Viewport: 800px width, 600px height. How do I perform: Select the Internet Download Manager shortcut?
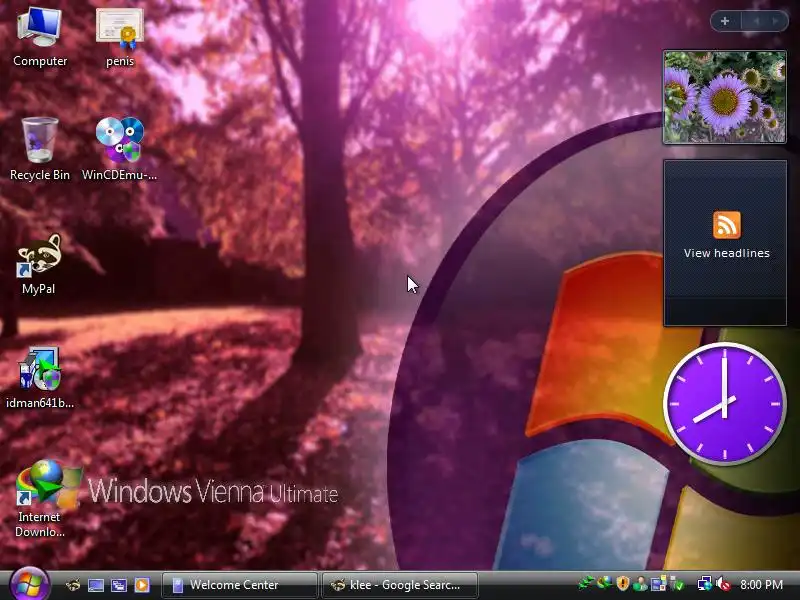[40, 498]
